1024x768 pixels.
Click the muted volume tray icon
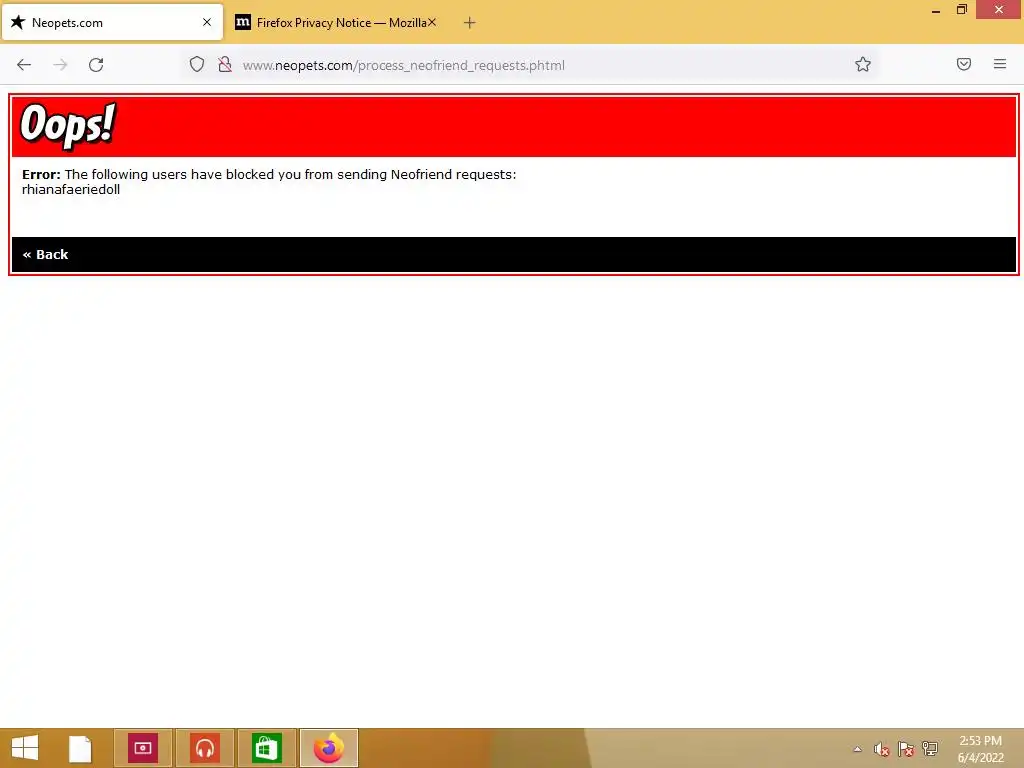pos(882,749)
